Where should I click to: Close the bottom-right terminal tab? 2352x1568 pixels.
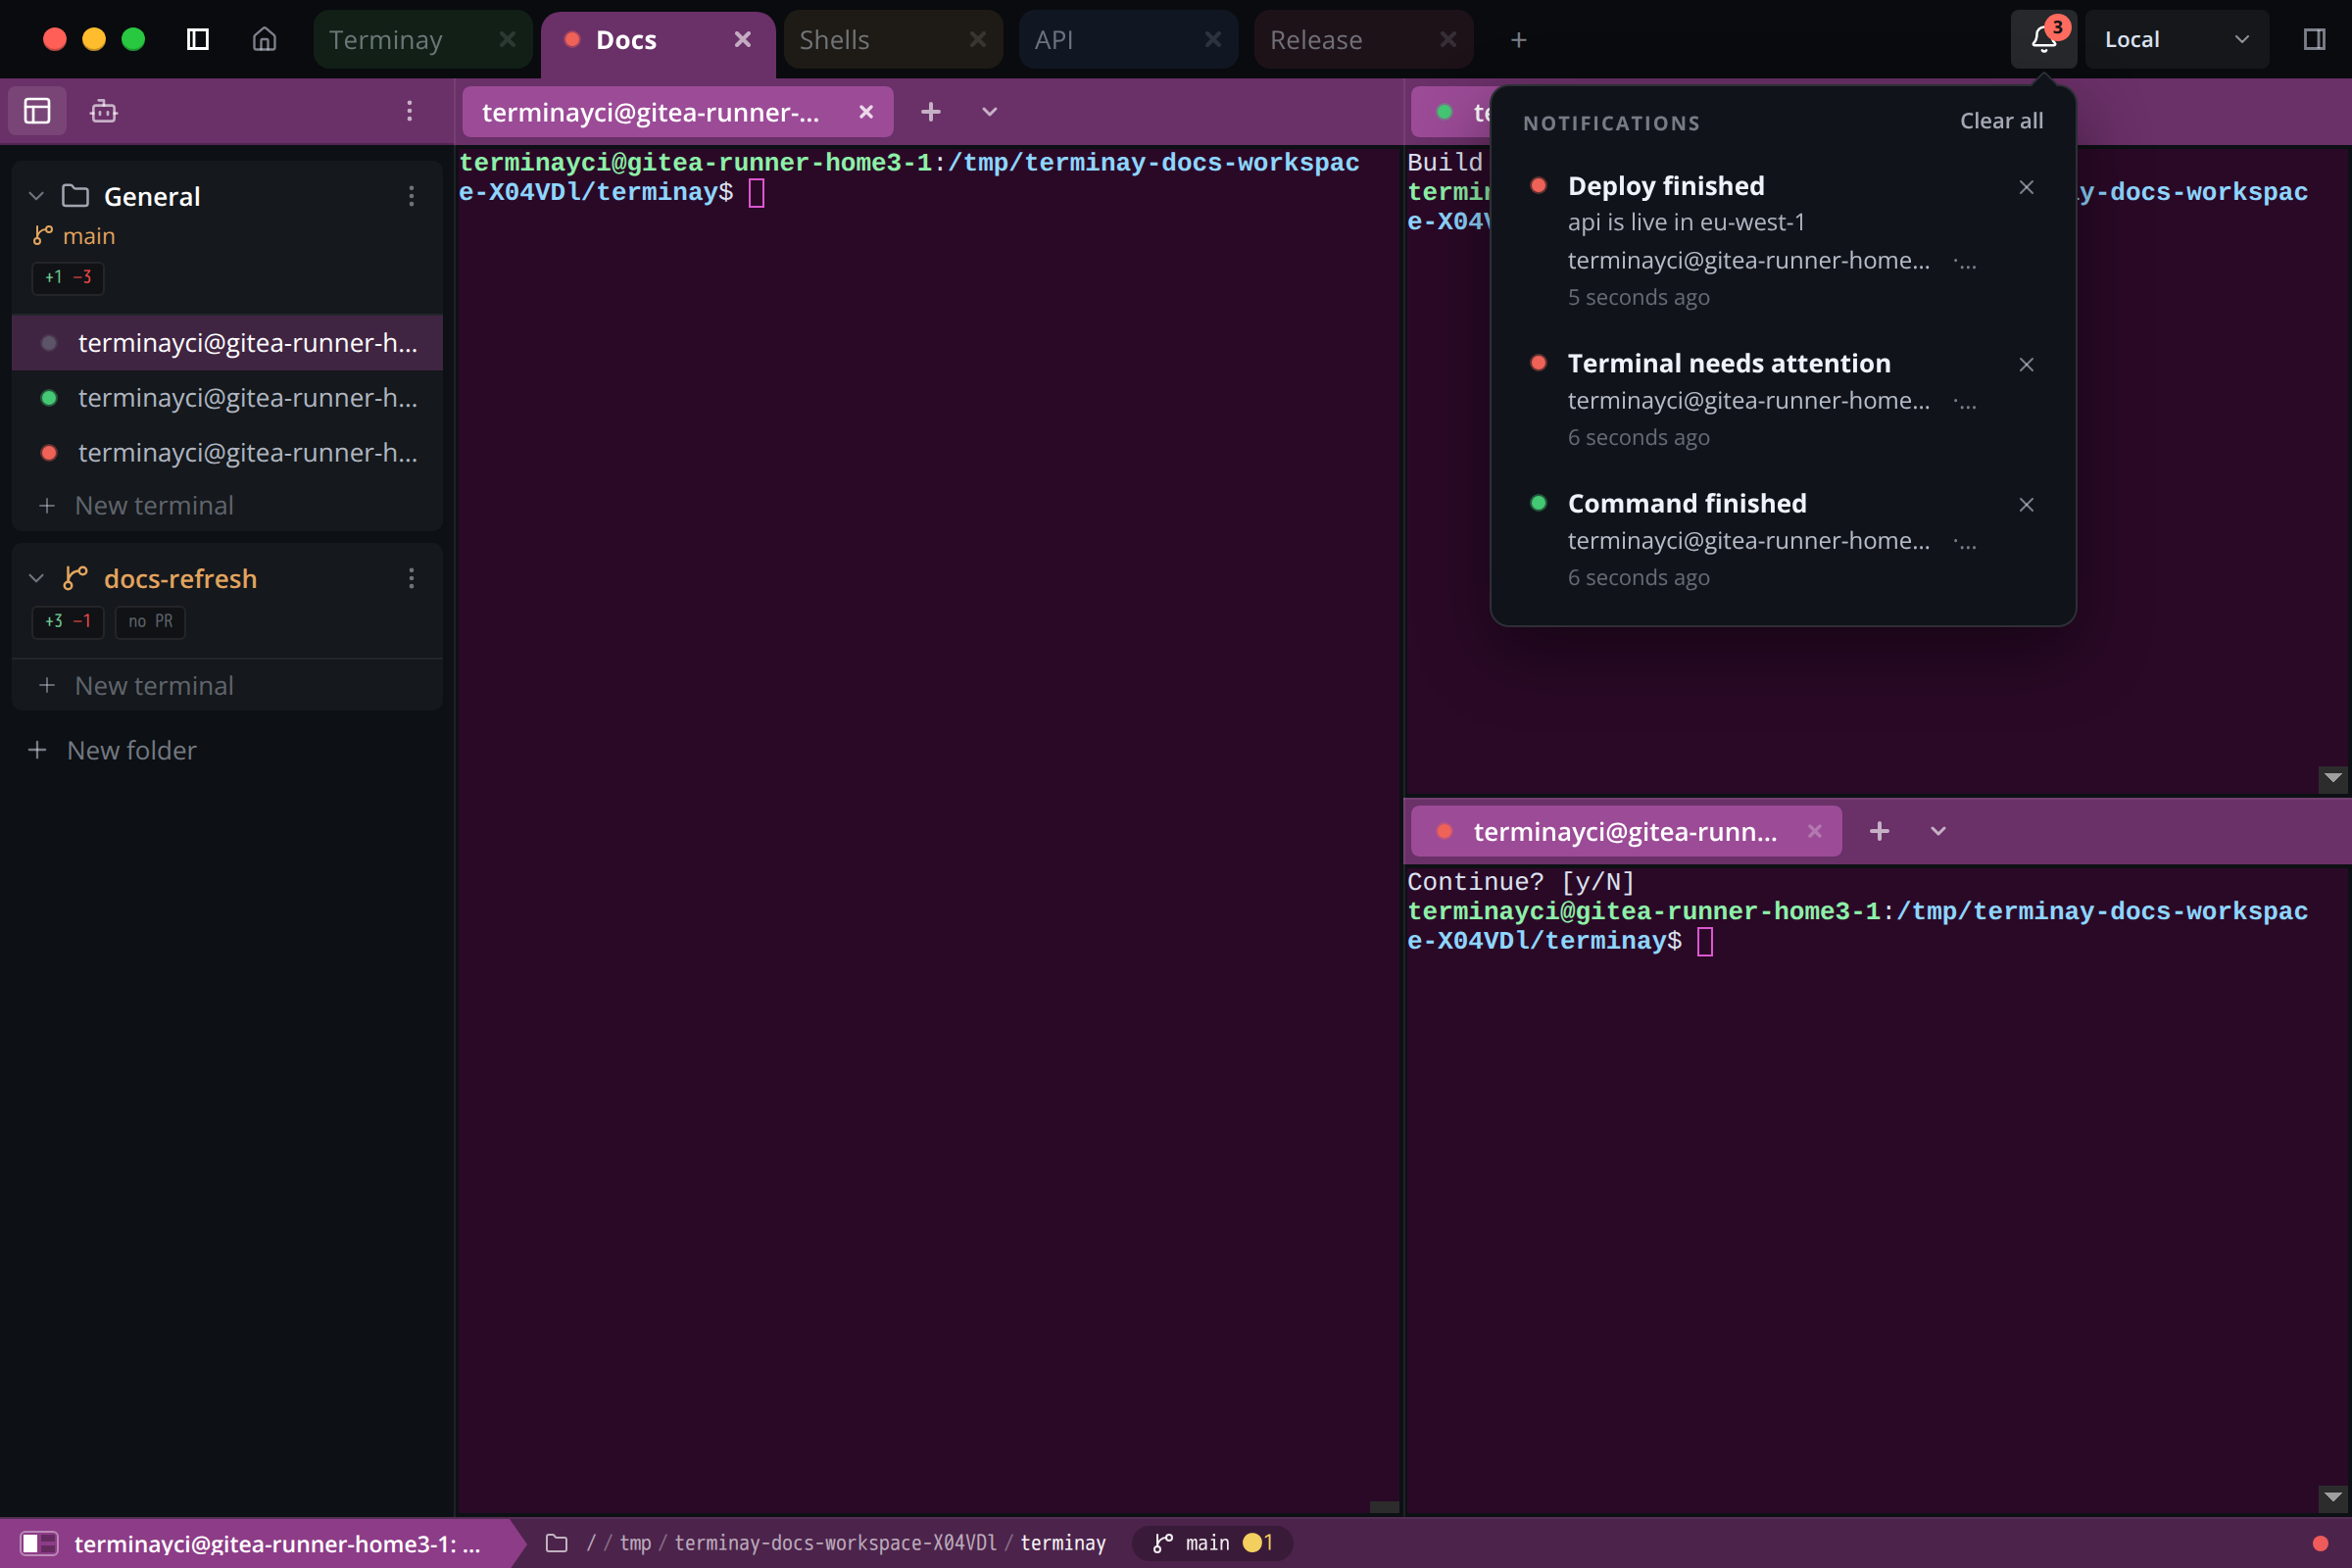tap(1814, 831)
